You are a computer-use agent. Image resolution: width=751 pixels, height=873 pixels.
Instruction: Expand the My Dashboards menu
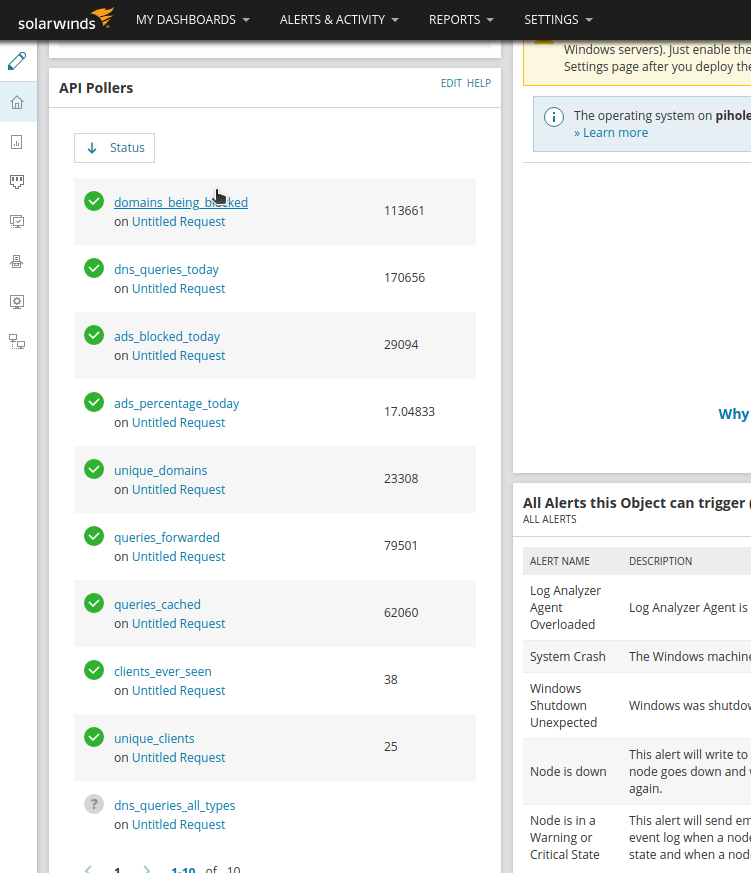pyautogui.click(x=193, y=19)
